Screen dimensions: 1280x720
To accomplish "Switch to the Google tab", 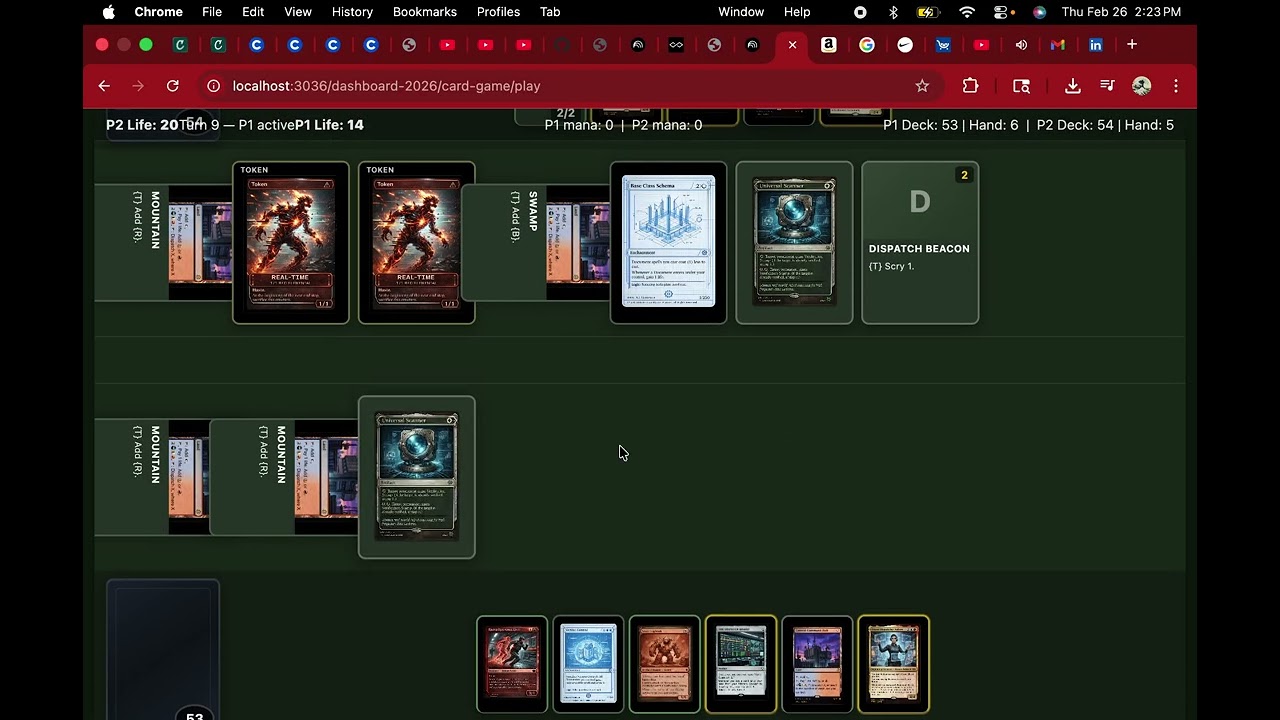I will (x=867, y=44).
